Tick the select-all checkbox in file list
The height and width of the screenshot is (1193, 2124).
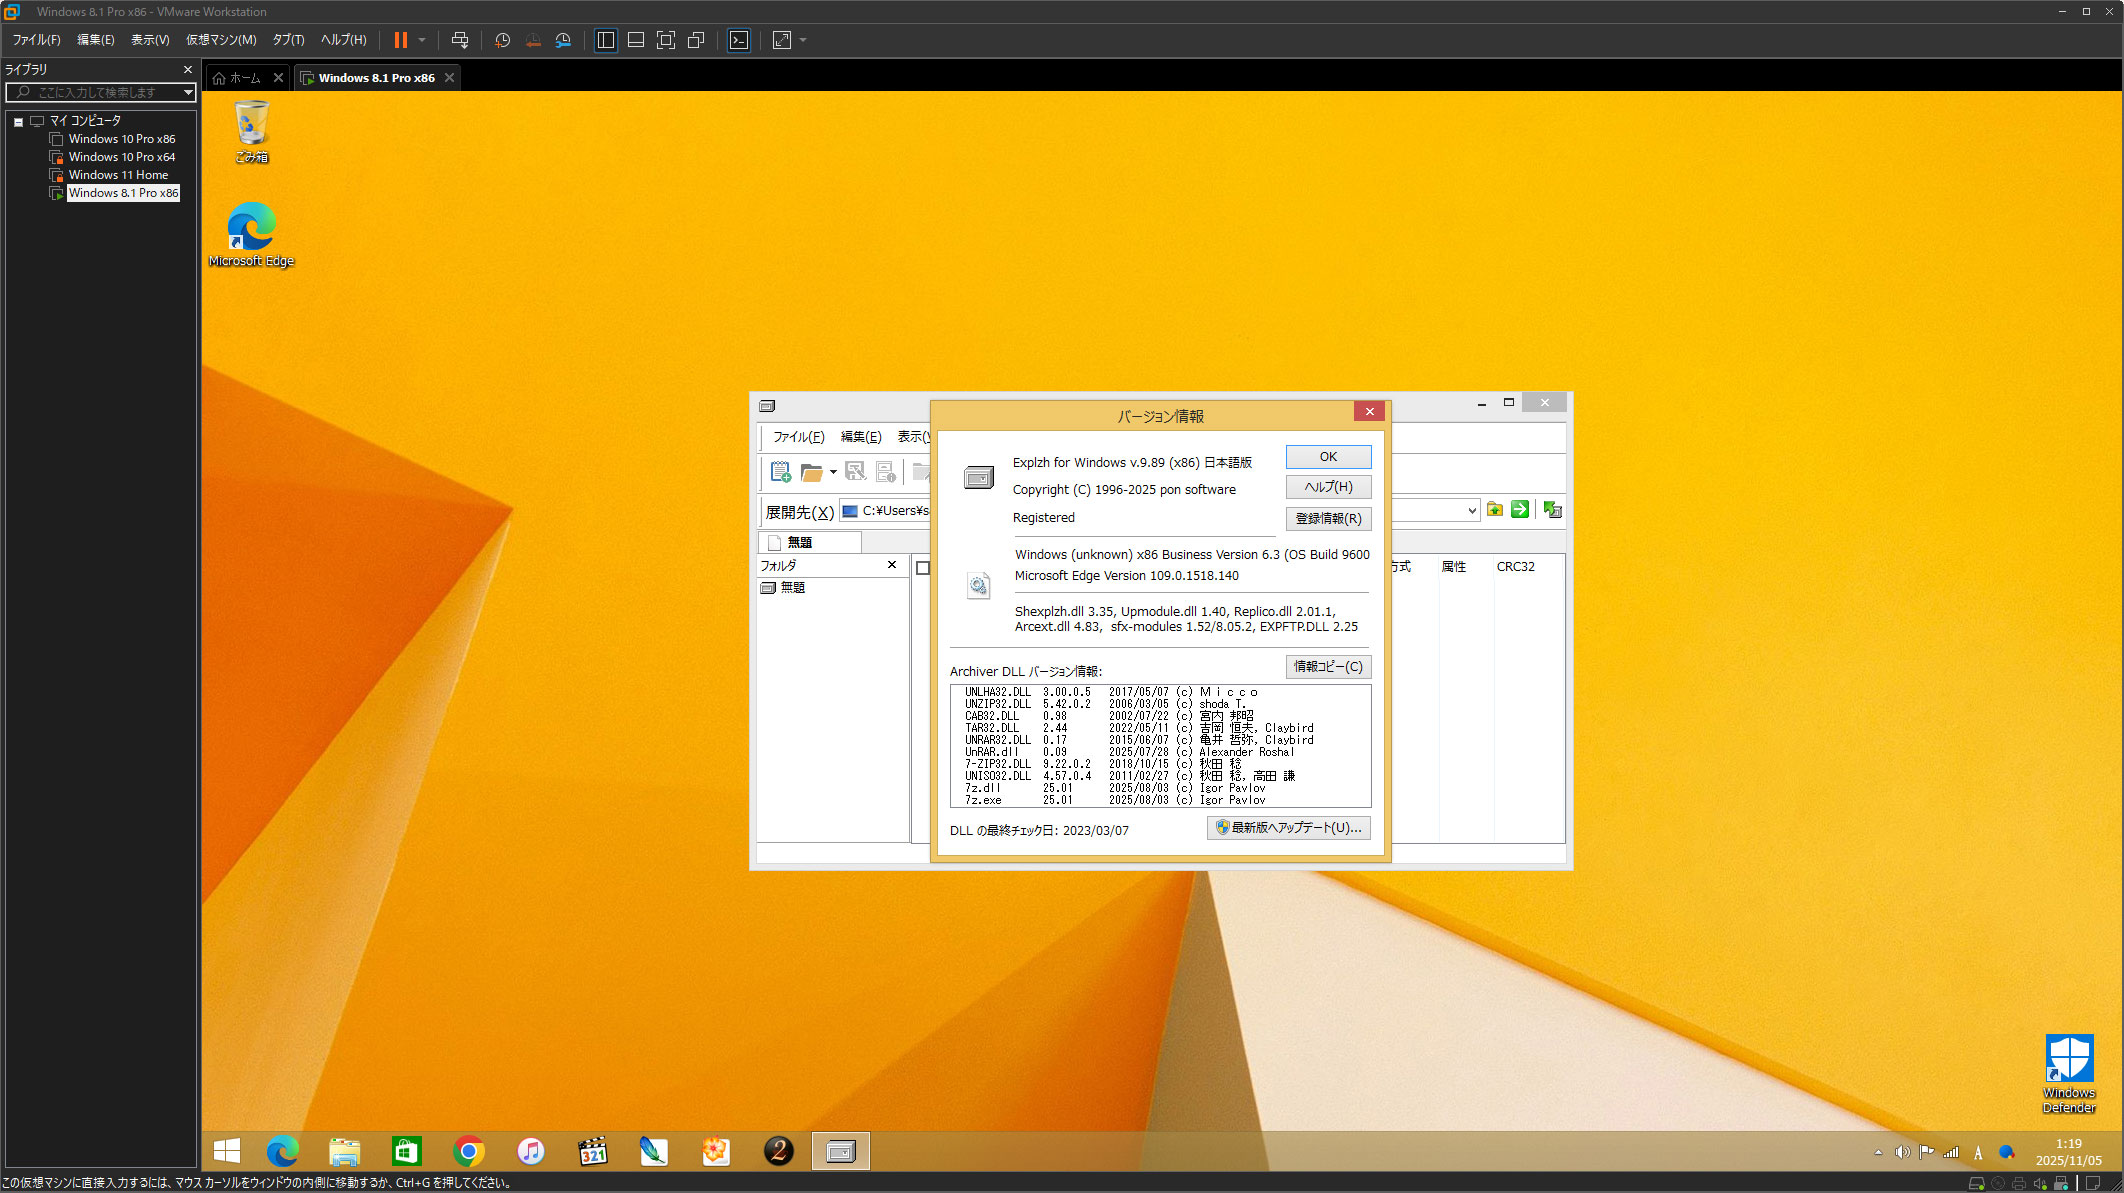coord(923,567)
